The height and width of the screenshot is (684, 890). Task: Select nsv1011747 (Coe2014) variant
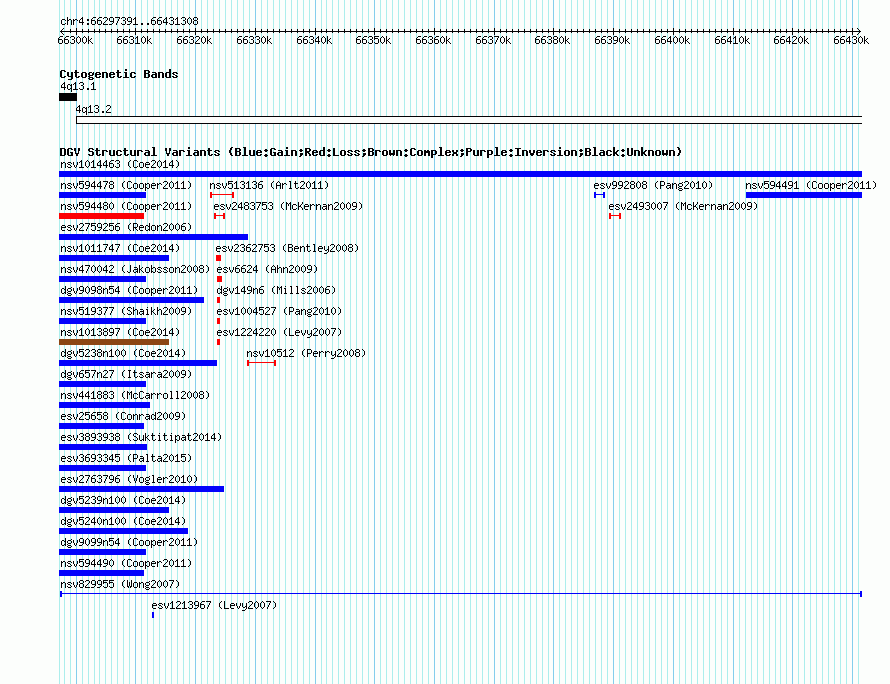point(120,249)
